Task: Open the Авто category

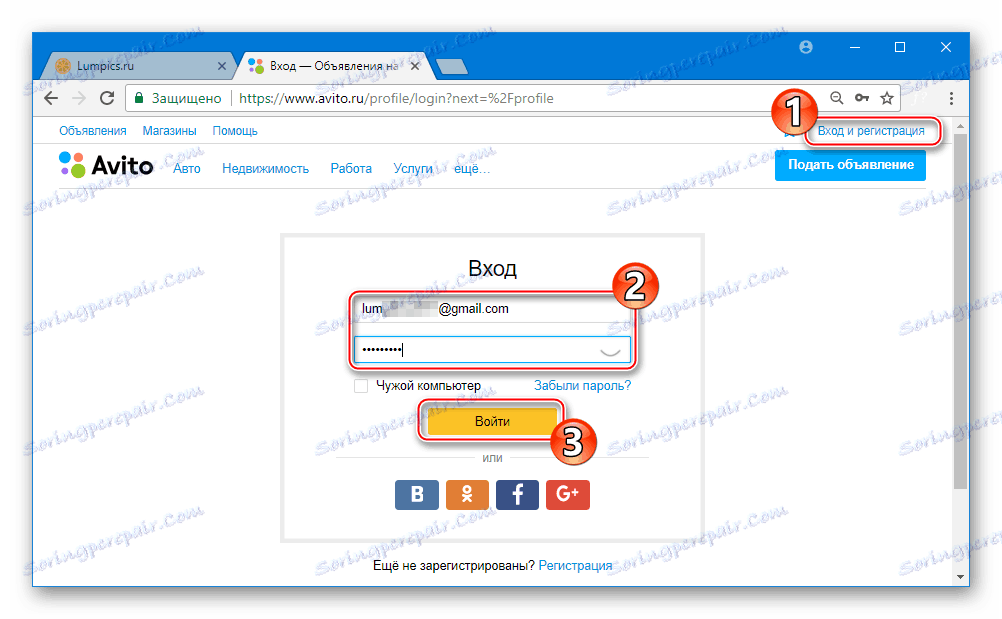Action: tap(187, 169)
